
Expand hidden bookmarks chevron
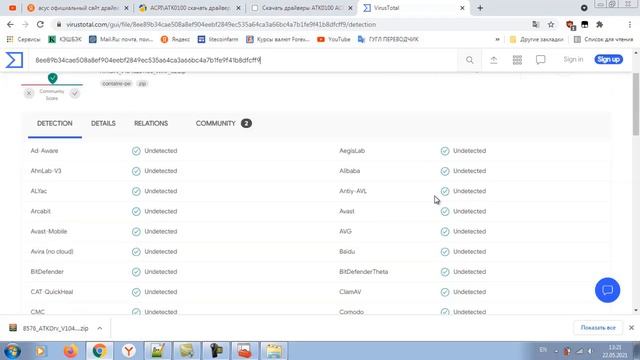pos(497,39)
